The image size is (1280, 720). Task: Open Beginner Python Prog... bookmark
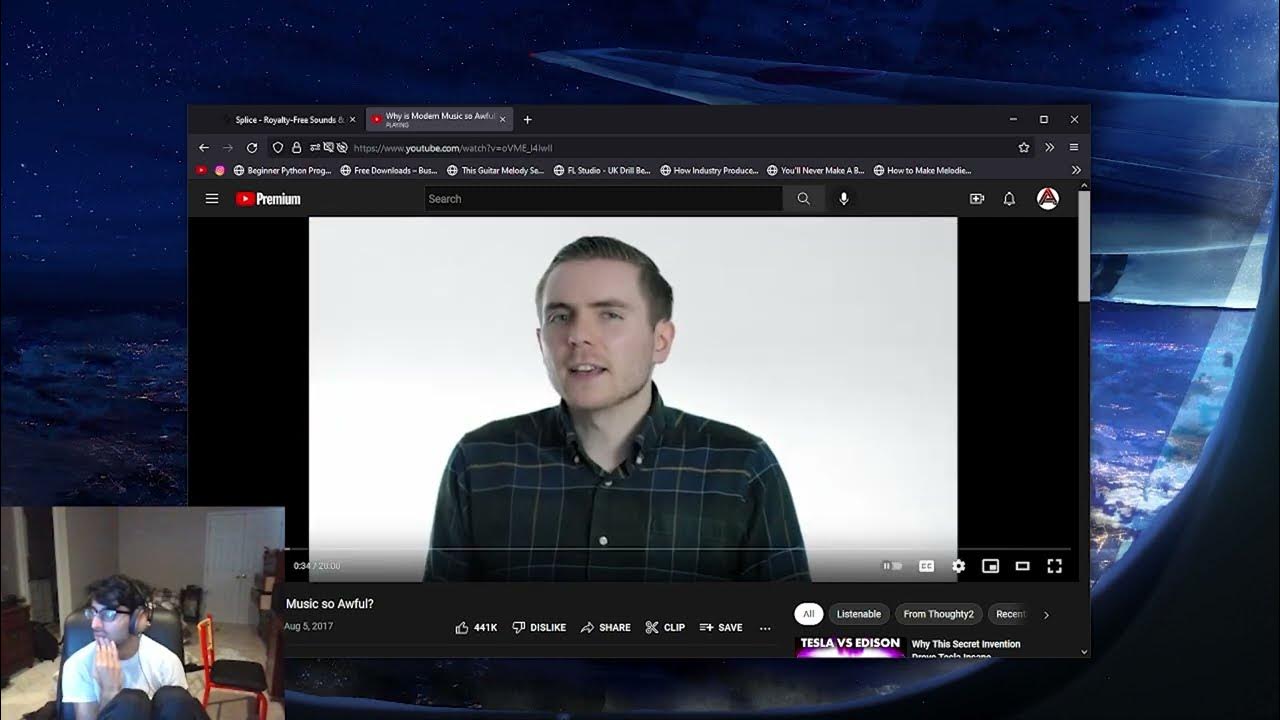click(x=282, y=170)
